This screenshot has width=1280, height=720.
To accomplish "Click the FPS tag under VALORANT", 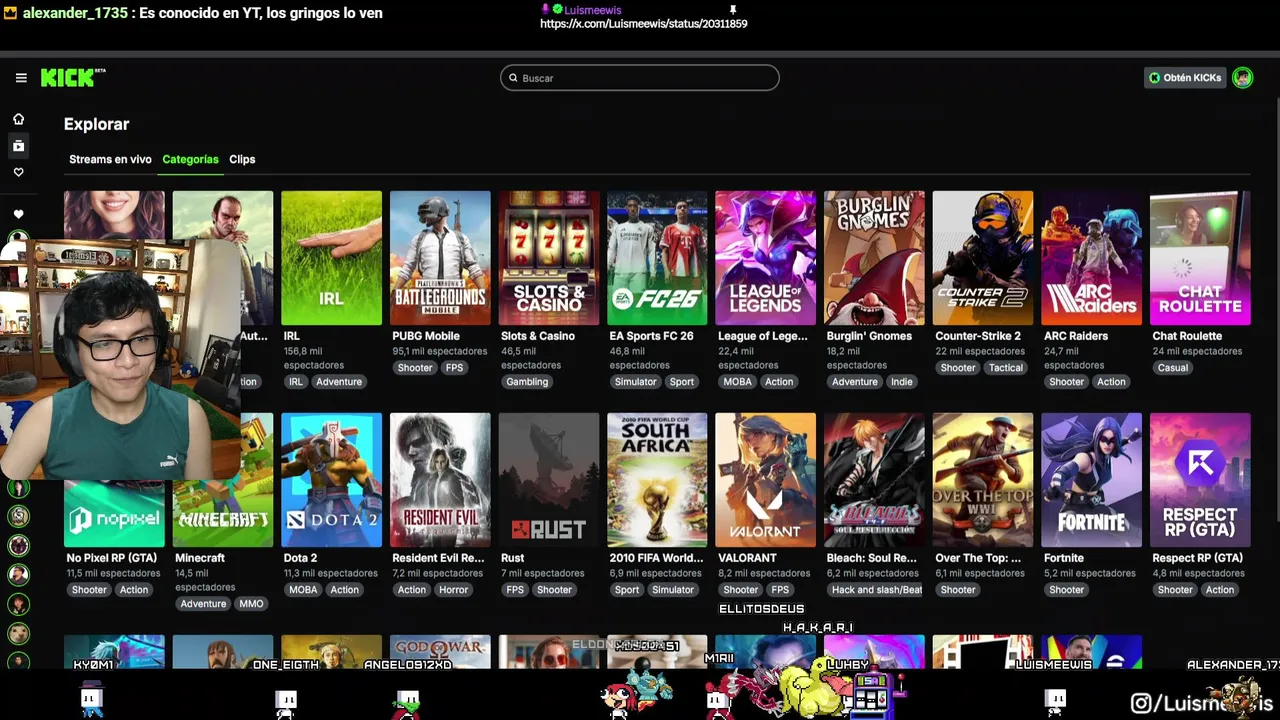I will [x=780, y=590].
